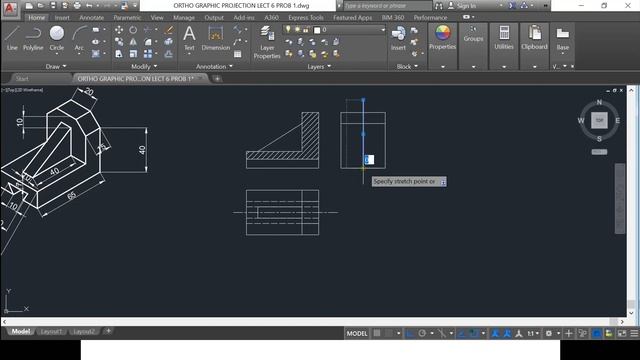640x360 pixels.
Task: Select the Stretch tool
Action: [x=119, y=53]
